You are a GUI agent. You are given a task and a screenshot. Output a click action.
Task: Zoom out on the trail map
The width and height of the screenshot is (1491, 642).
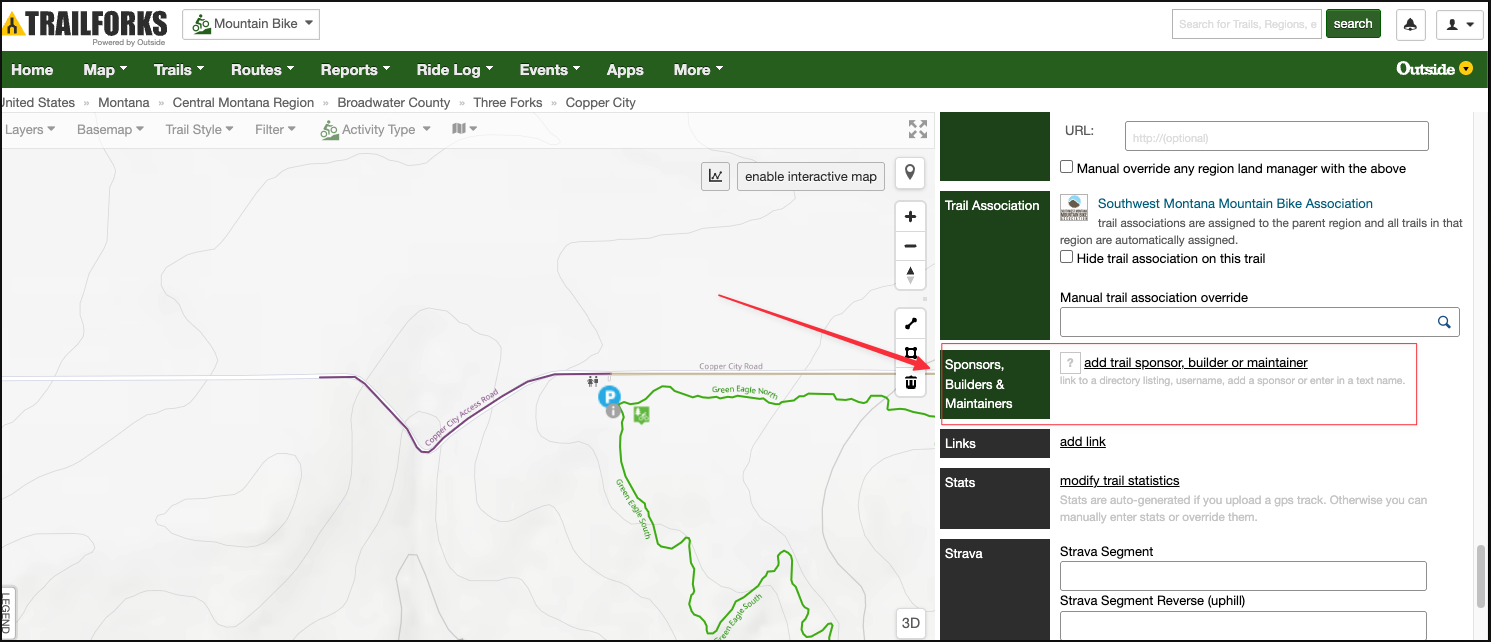910,246
